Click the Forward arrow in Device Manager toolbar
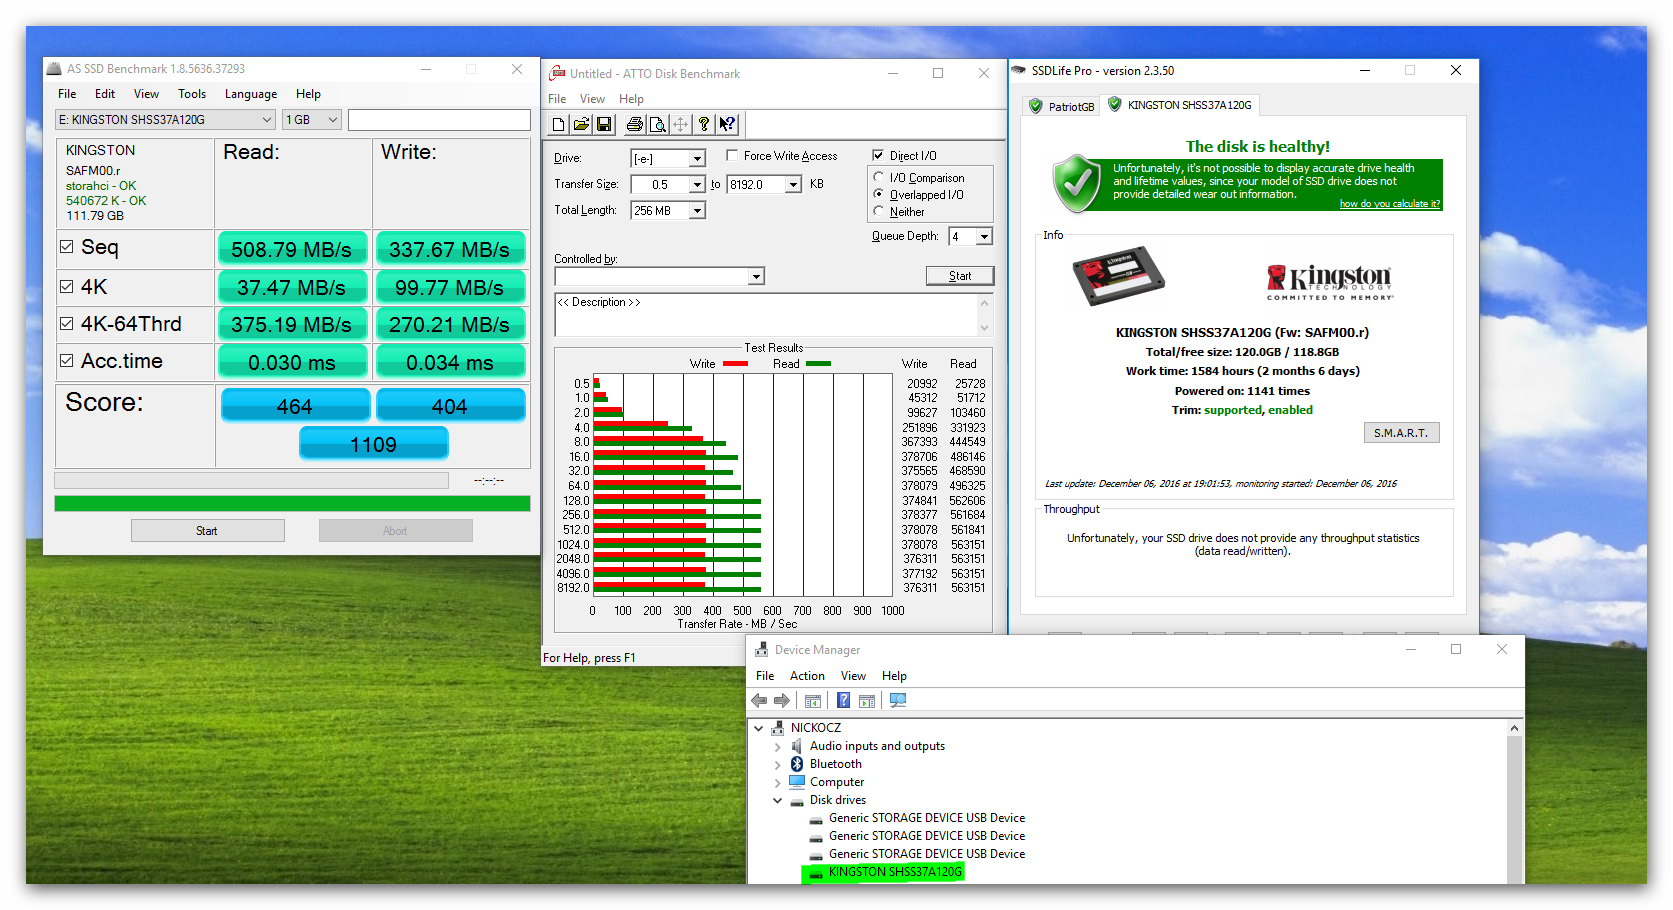Screen dimensions: 1673x910 782,701
